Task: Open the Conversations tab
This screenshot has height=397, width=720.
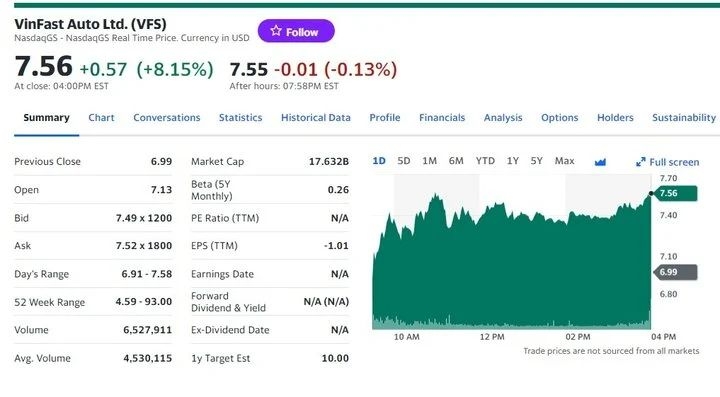Action: 167,117
